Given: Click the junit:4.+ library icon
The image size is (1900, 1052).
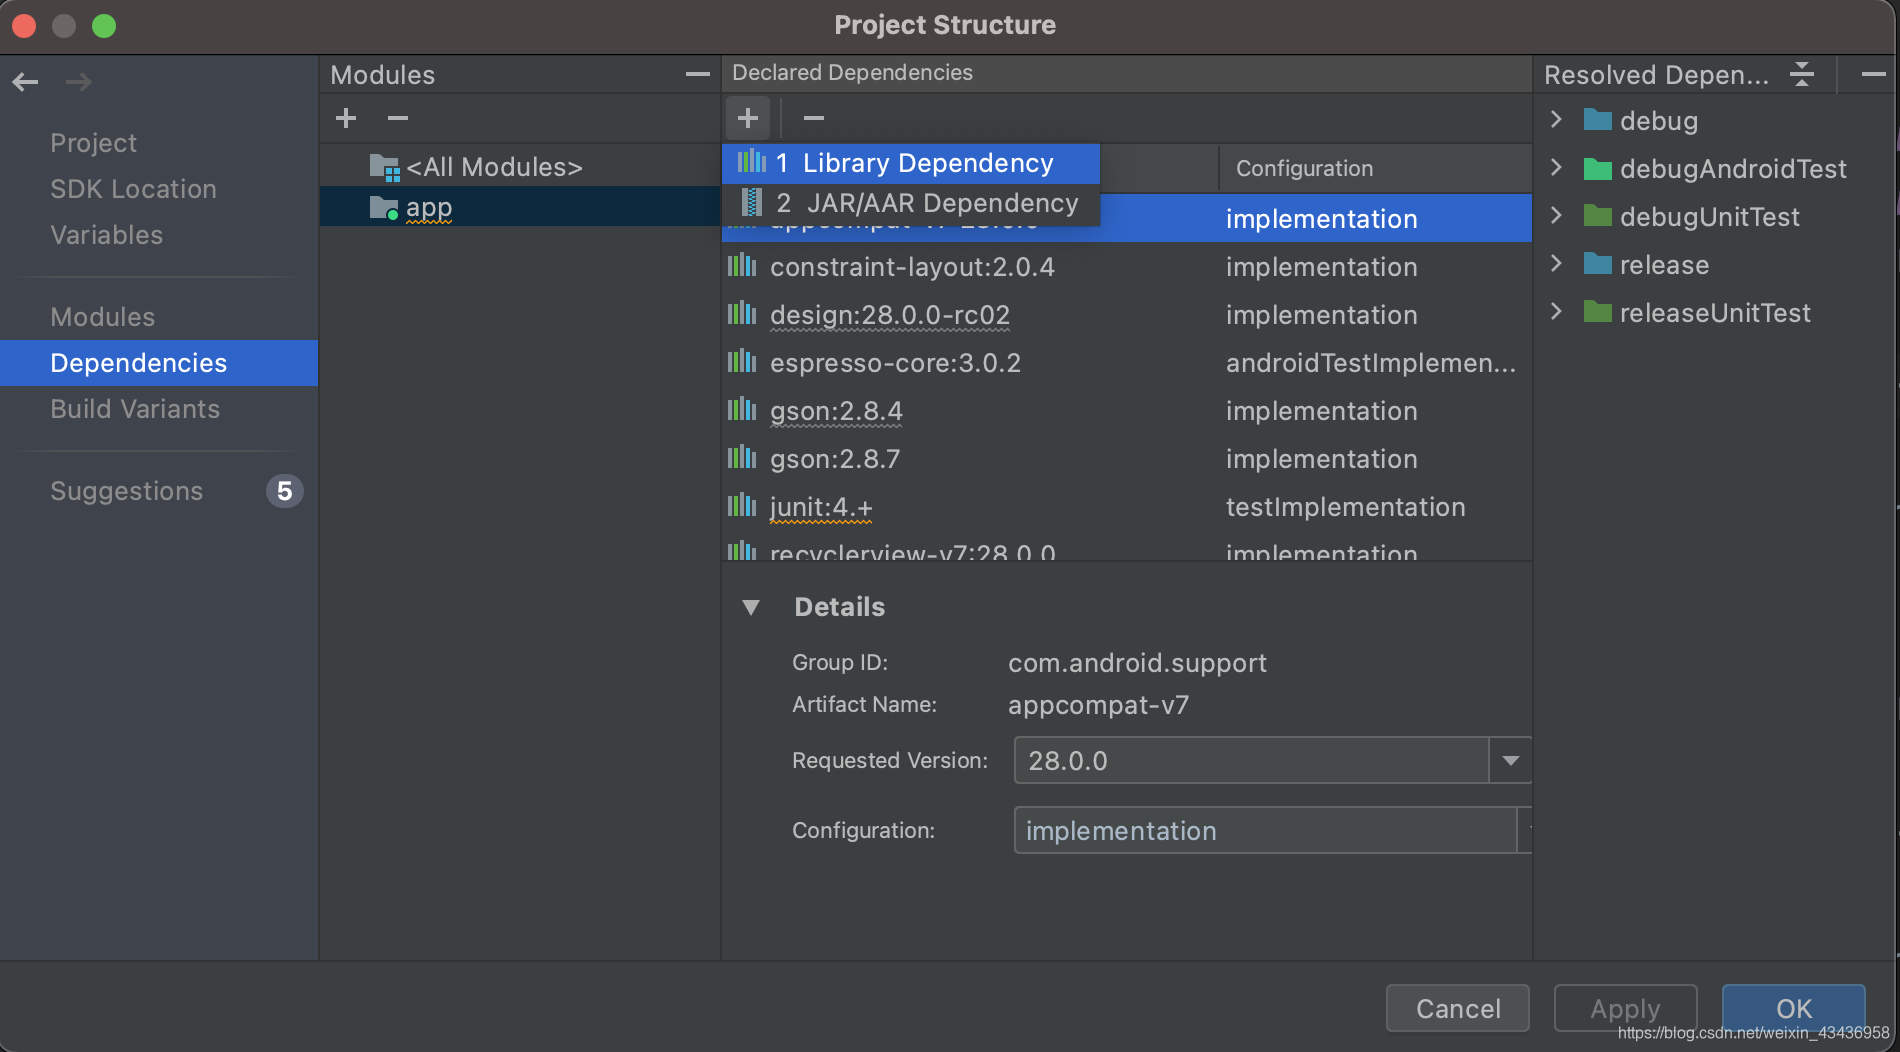Looking at the screenshot, I should pos(742,506).
